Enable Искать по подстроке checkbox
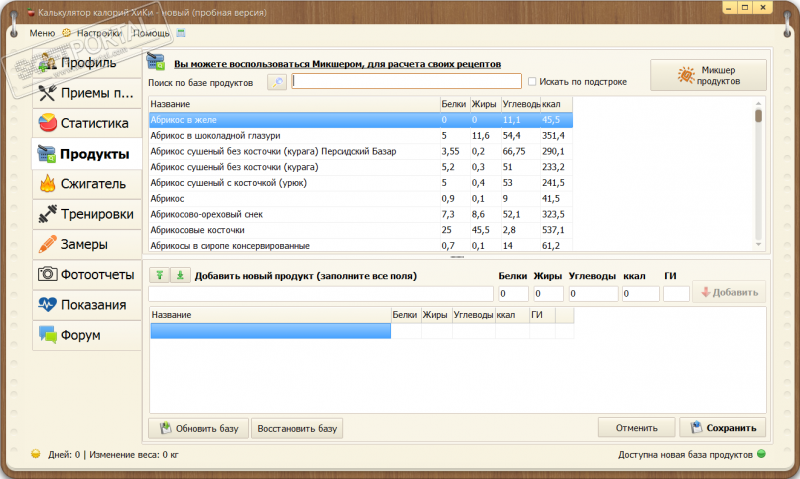This screenshot has width=800, height=479. coord(532,82)
